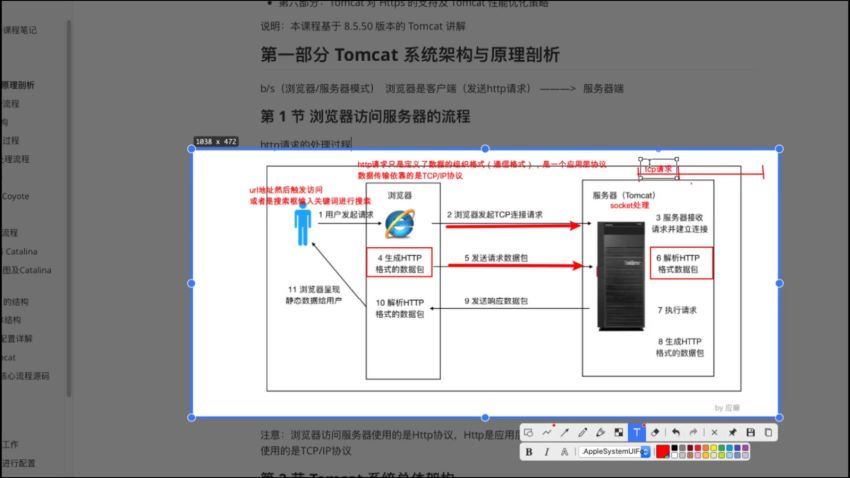Screen dimensions: 850x478
Task: Click the blue user figure in diagram
Action: click(x=302, y=224)
